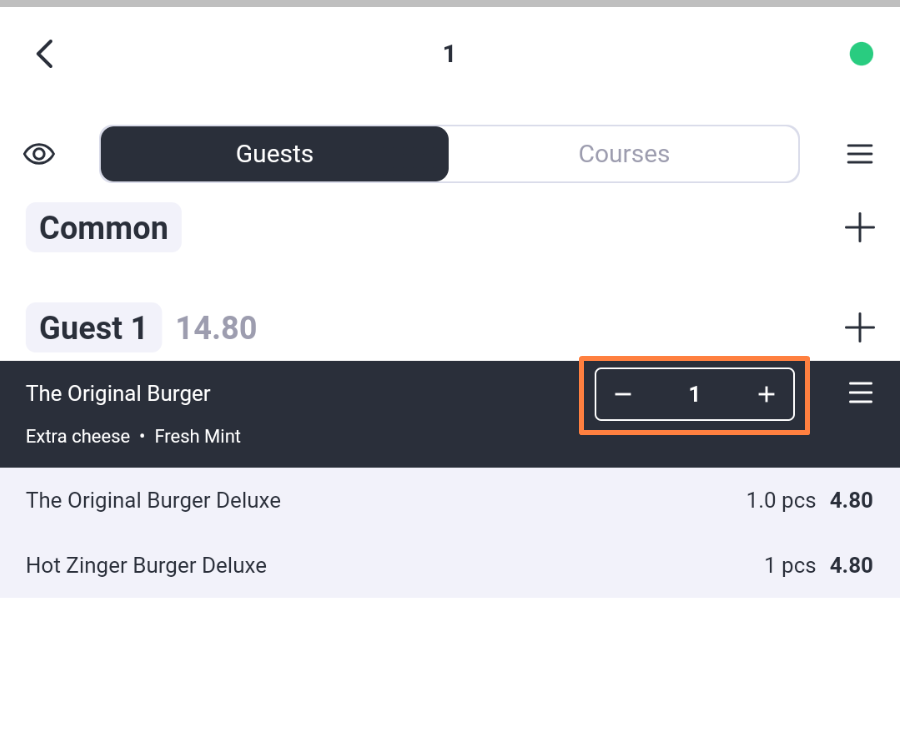Select The Original Burger Deluxe row
Image resolution: width=900 pixels, height=752 pixels.
coord(450,500)
